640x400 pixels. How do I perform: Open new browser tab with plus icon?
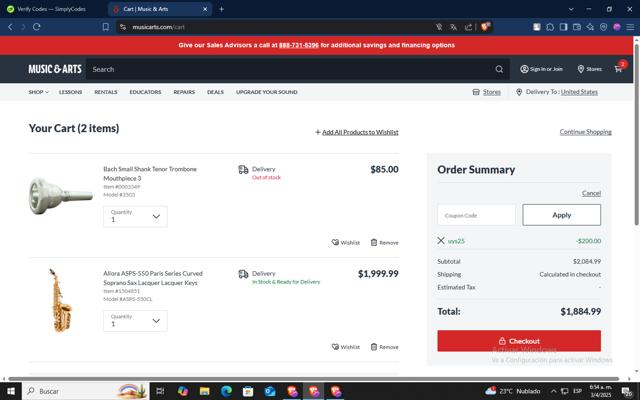pyautogui.click(x=221, y=9)
